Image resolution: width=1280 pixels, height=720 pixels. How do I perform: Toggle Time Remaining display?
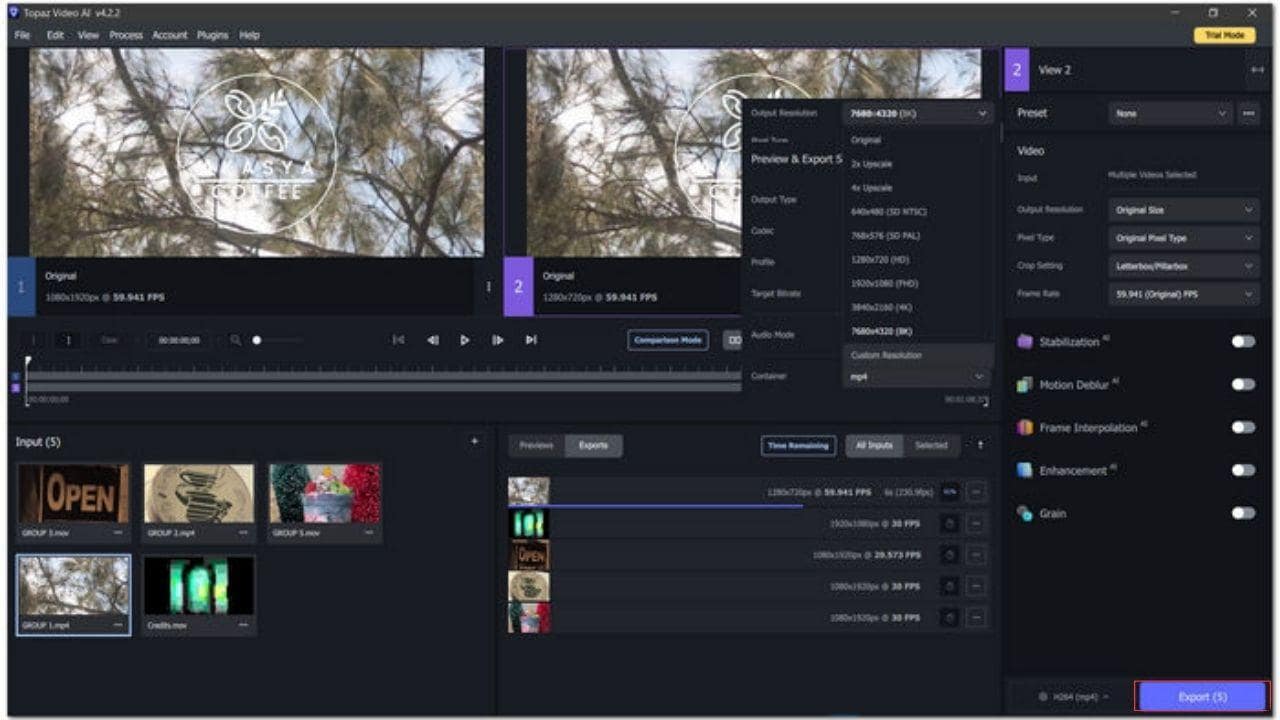(x=799, y=446)
